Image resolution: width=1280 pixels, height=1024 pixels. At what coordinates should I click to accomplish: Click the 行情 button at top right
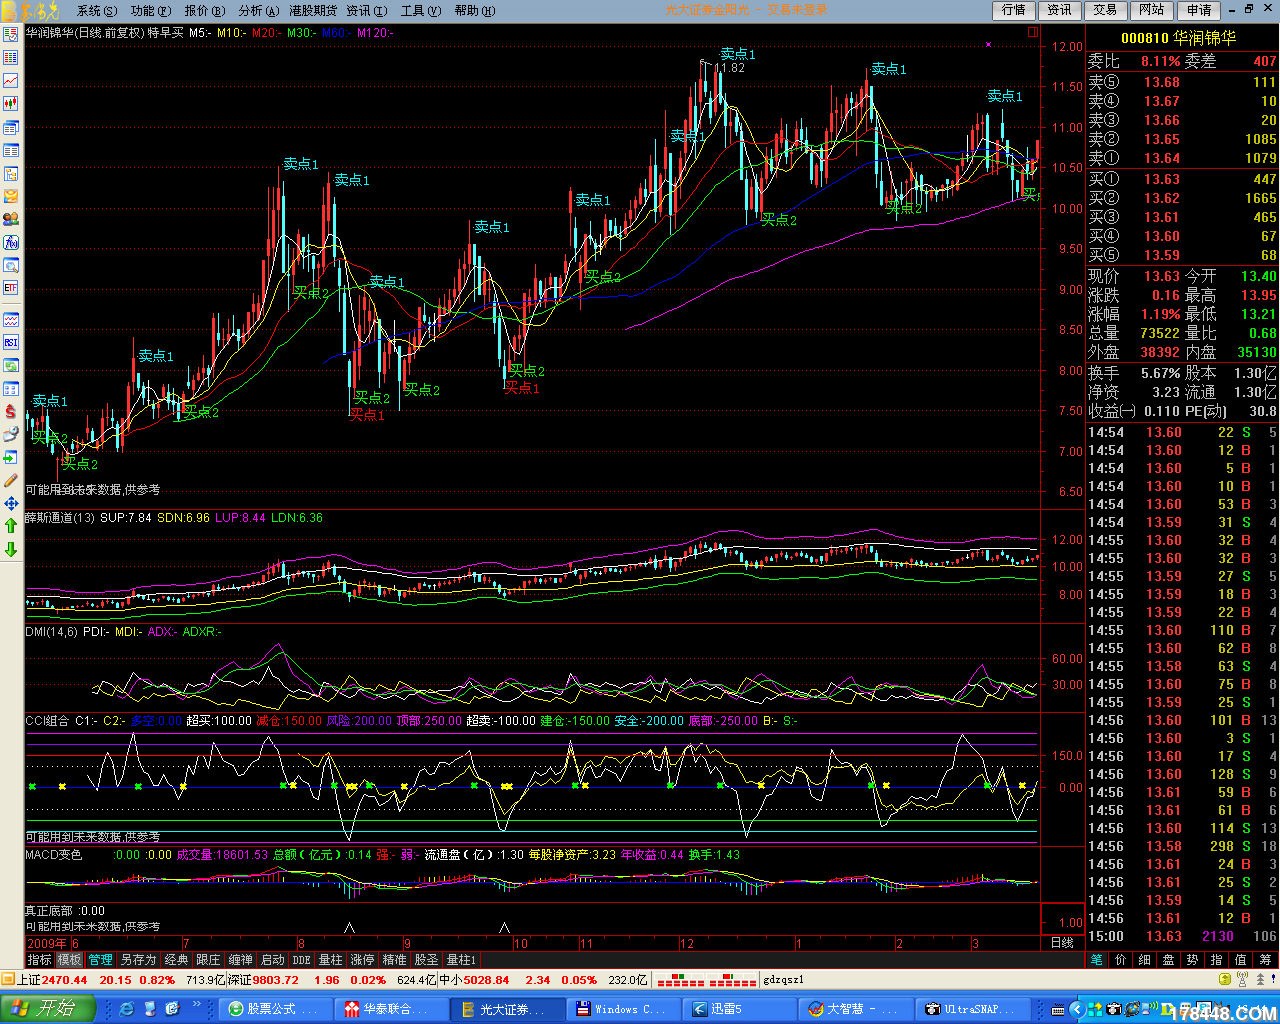1014,10
